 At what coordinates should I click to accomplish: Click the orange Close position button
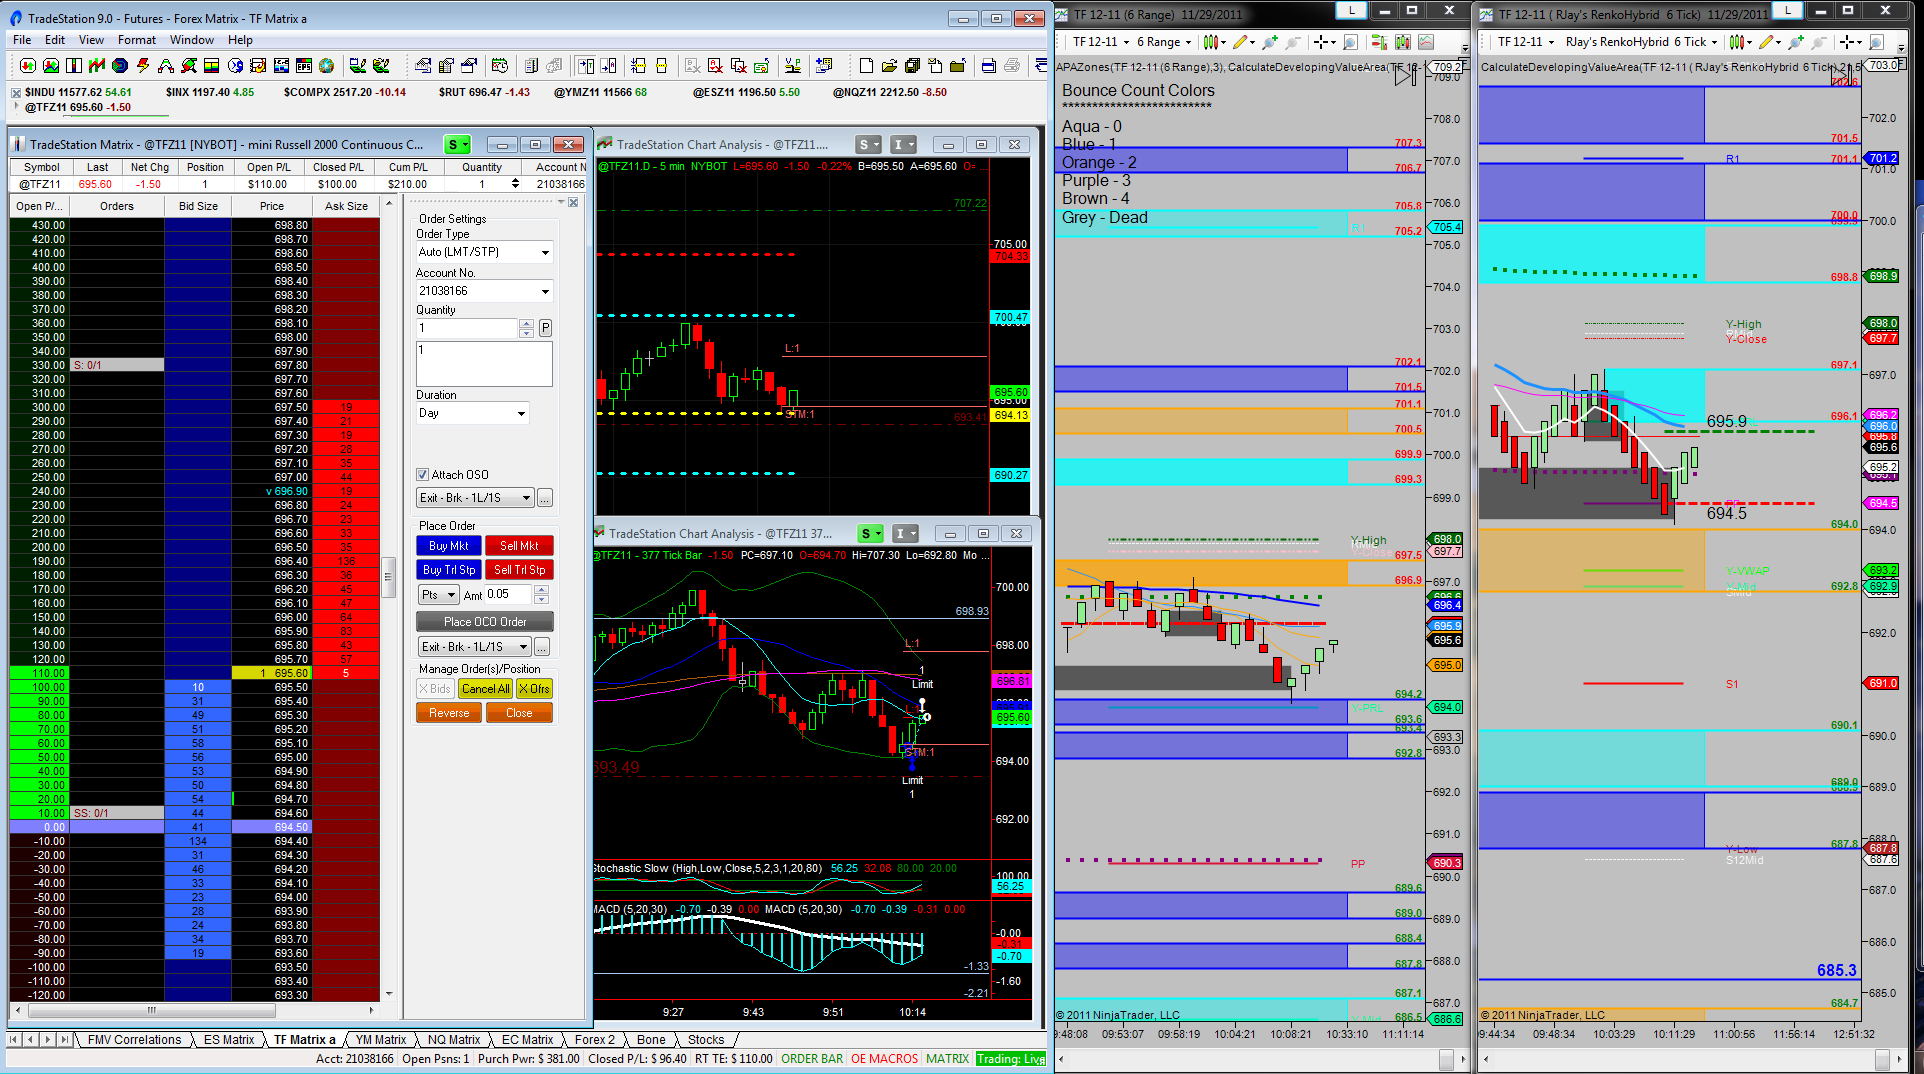(x=519, y=713)
